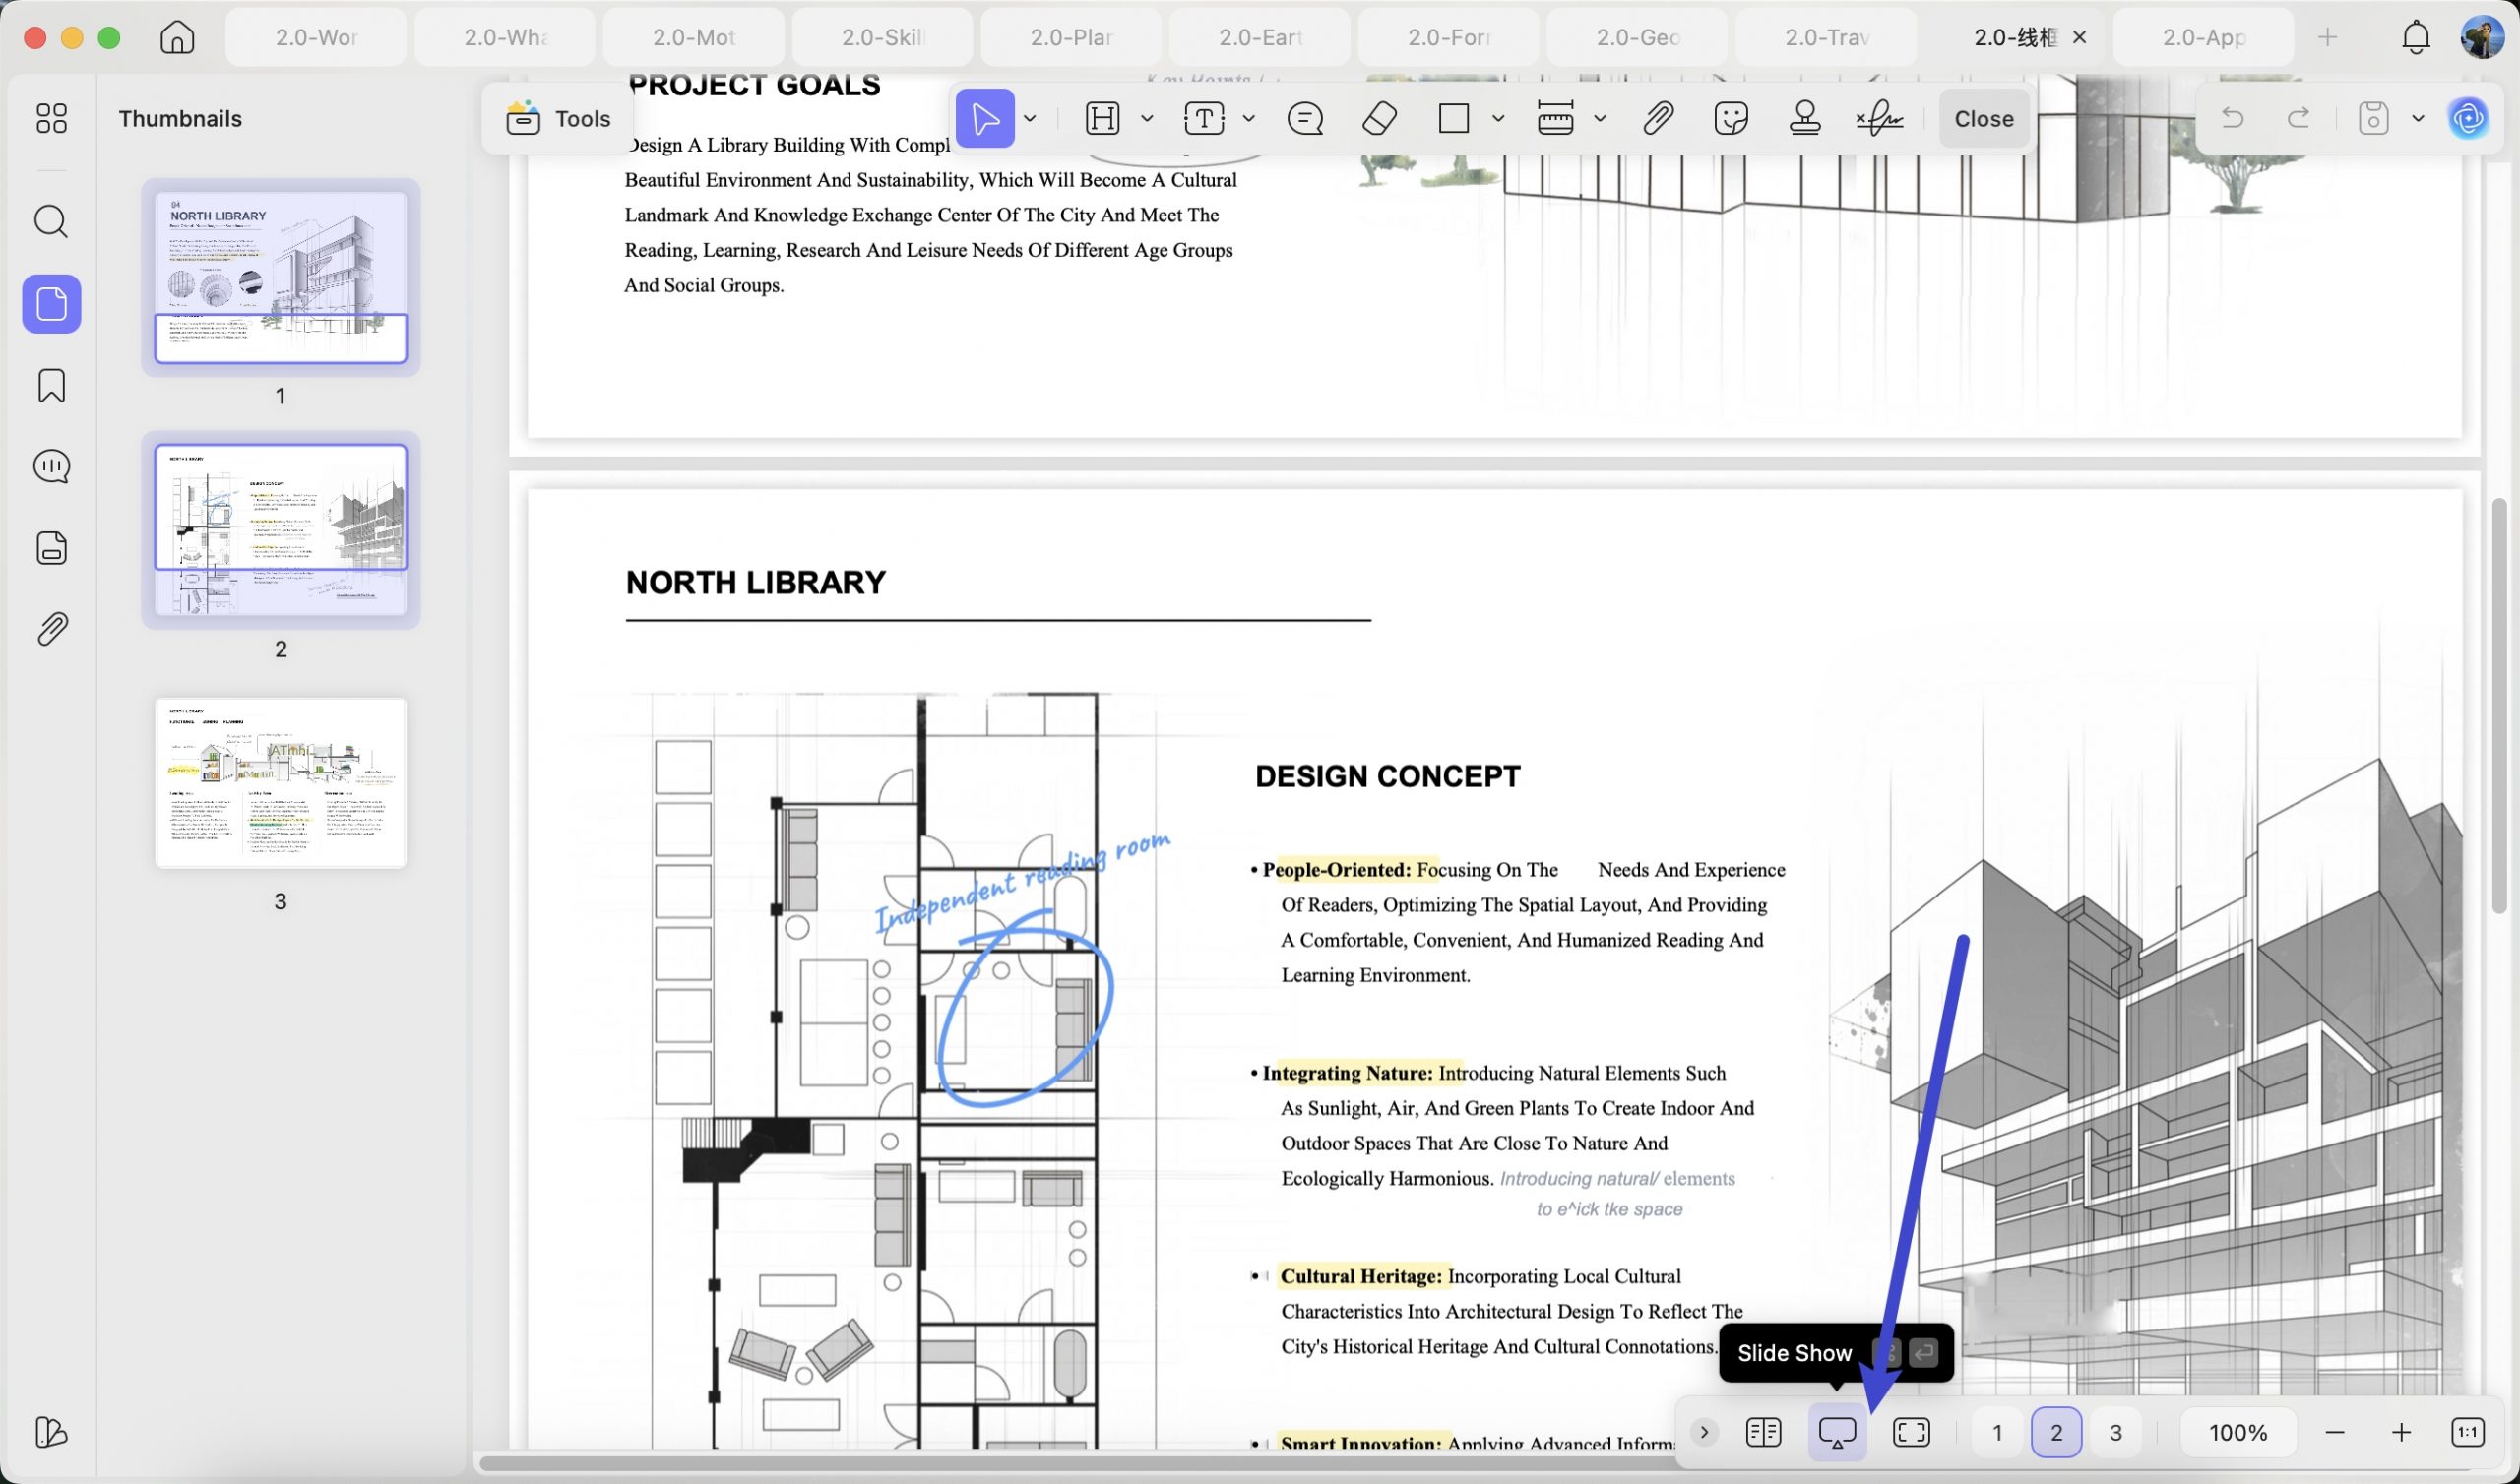Expand the text box tool dropdown
Image resolution: width=2520 pixels, height=1484 pixels.
[x=1249, y=119]
